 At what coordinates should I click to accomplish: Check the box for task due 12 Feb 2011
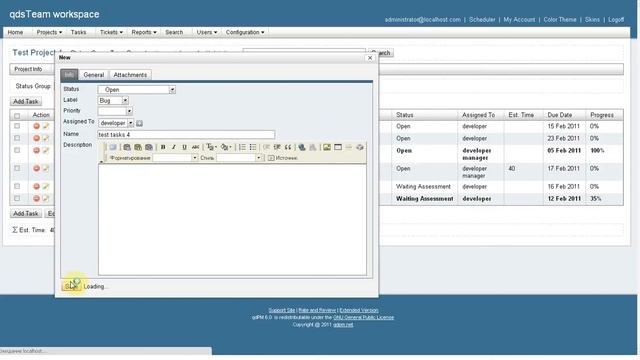point(17,198)
